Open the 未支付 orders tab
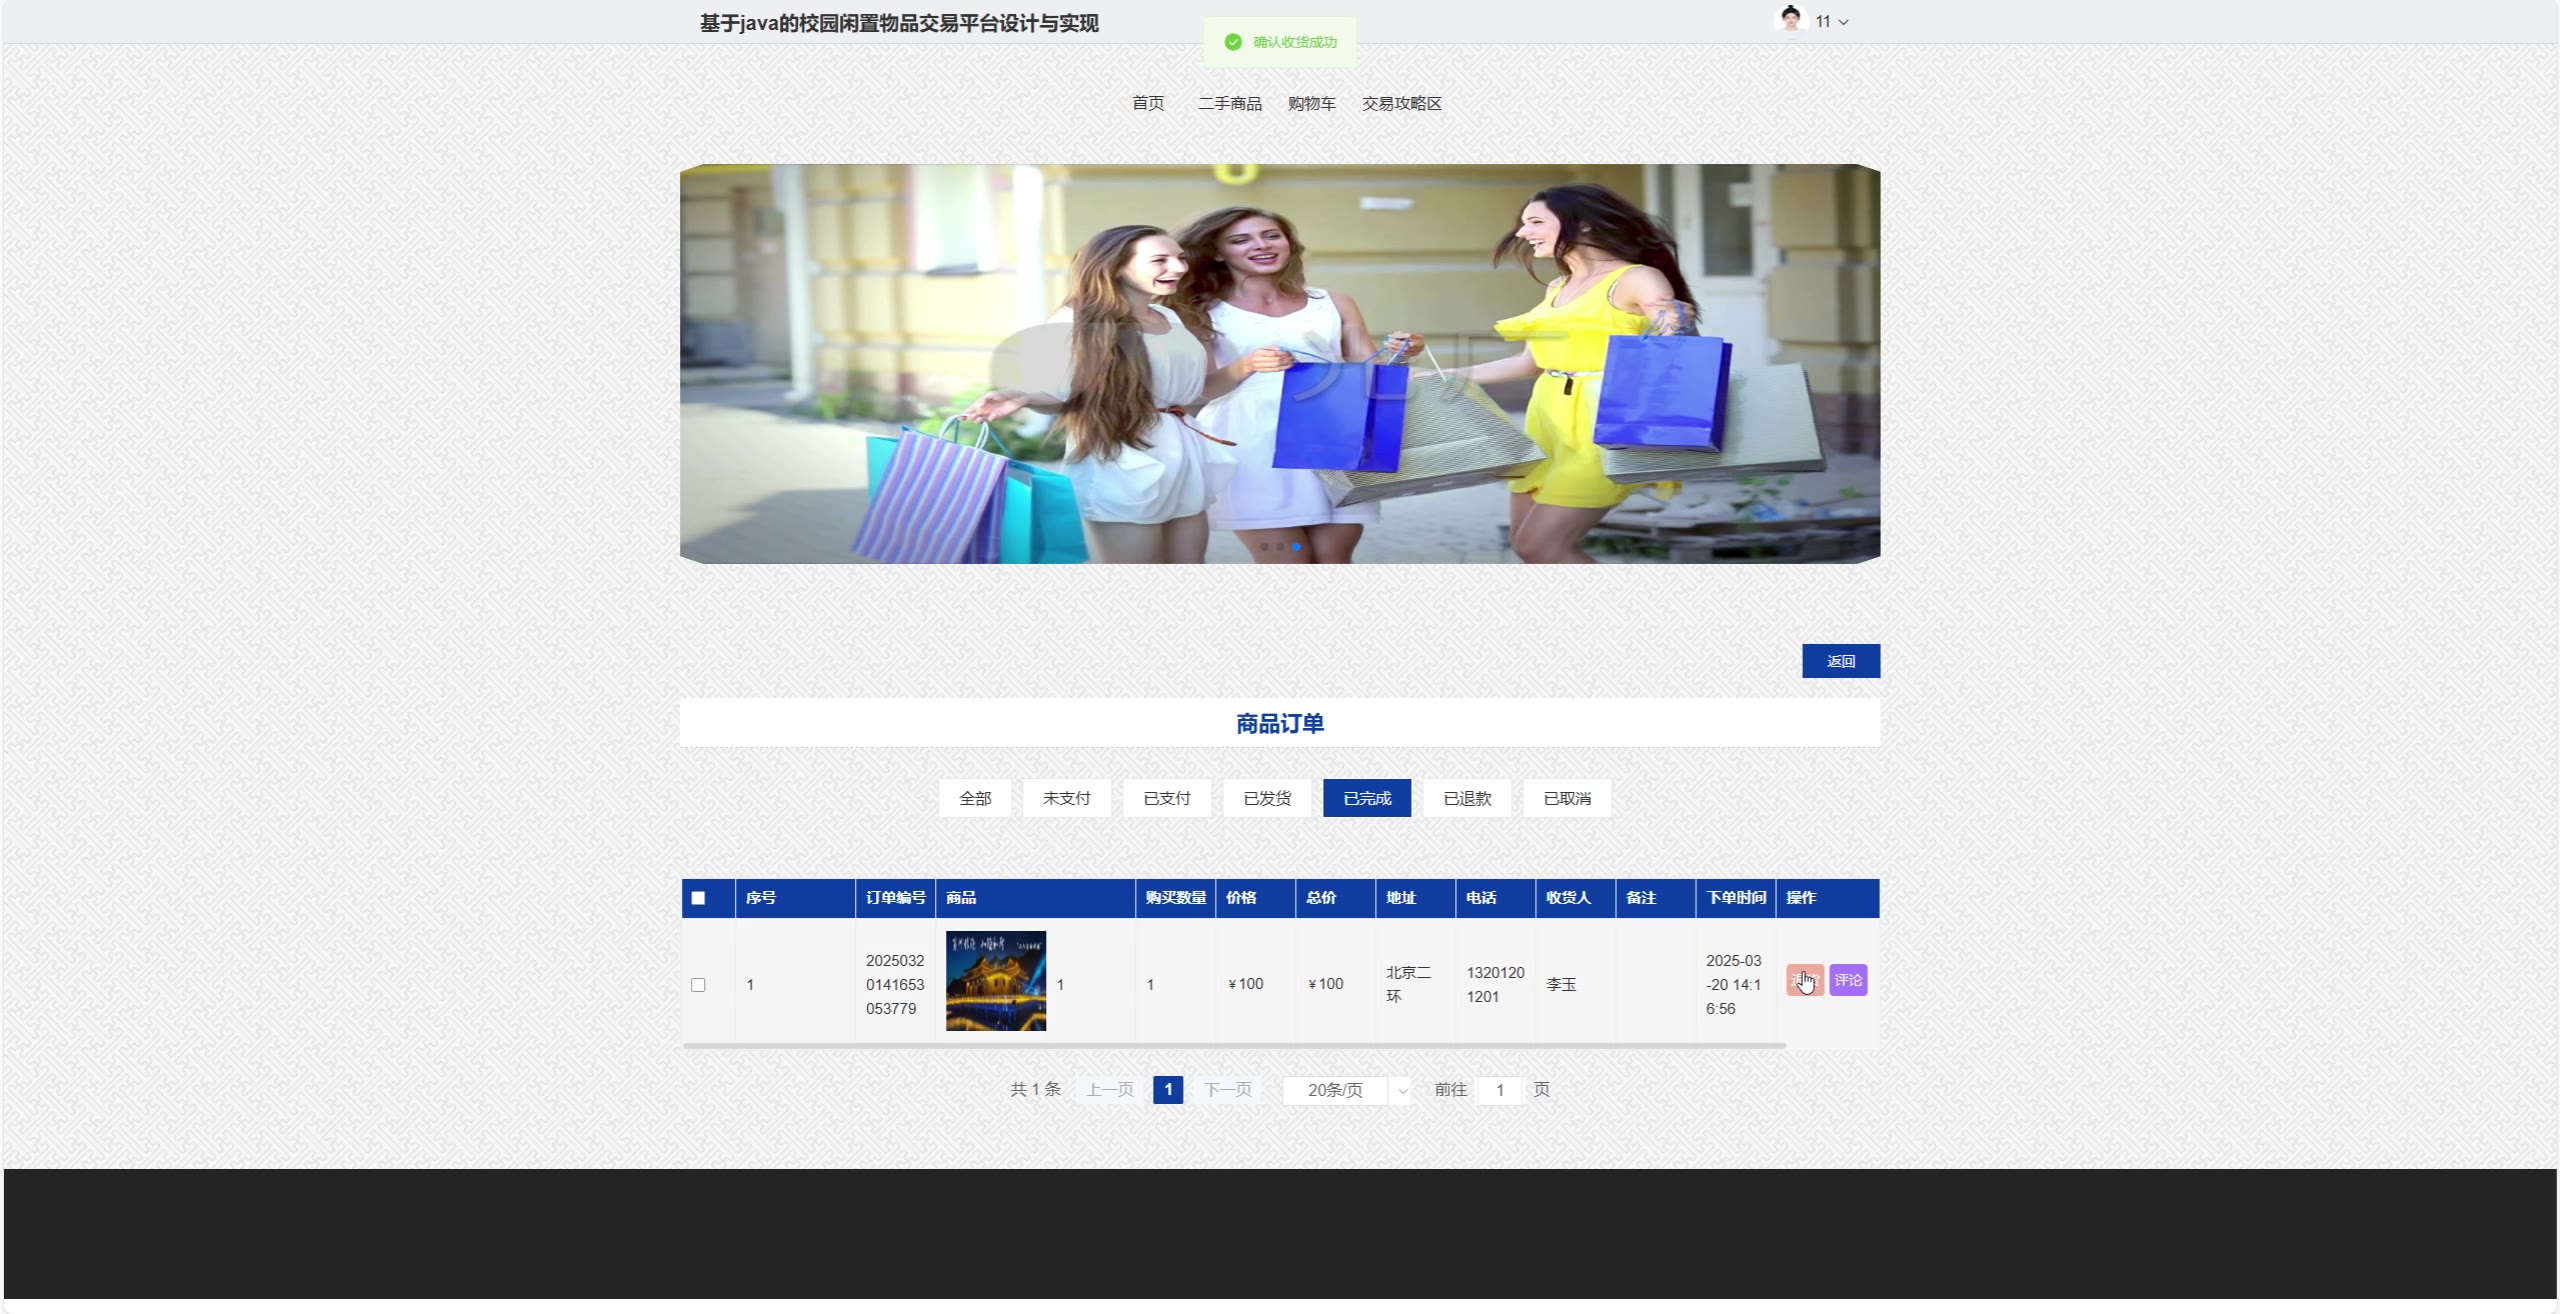 [1066, 798]
